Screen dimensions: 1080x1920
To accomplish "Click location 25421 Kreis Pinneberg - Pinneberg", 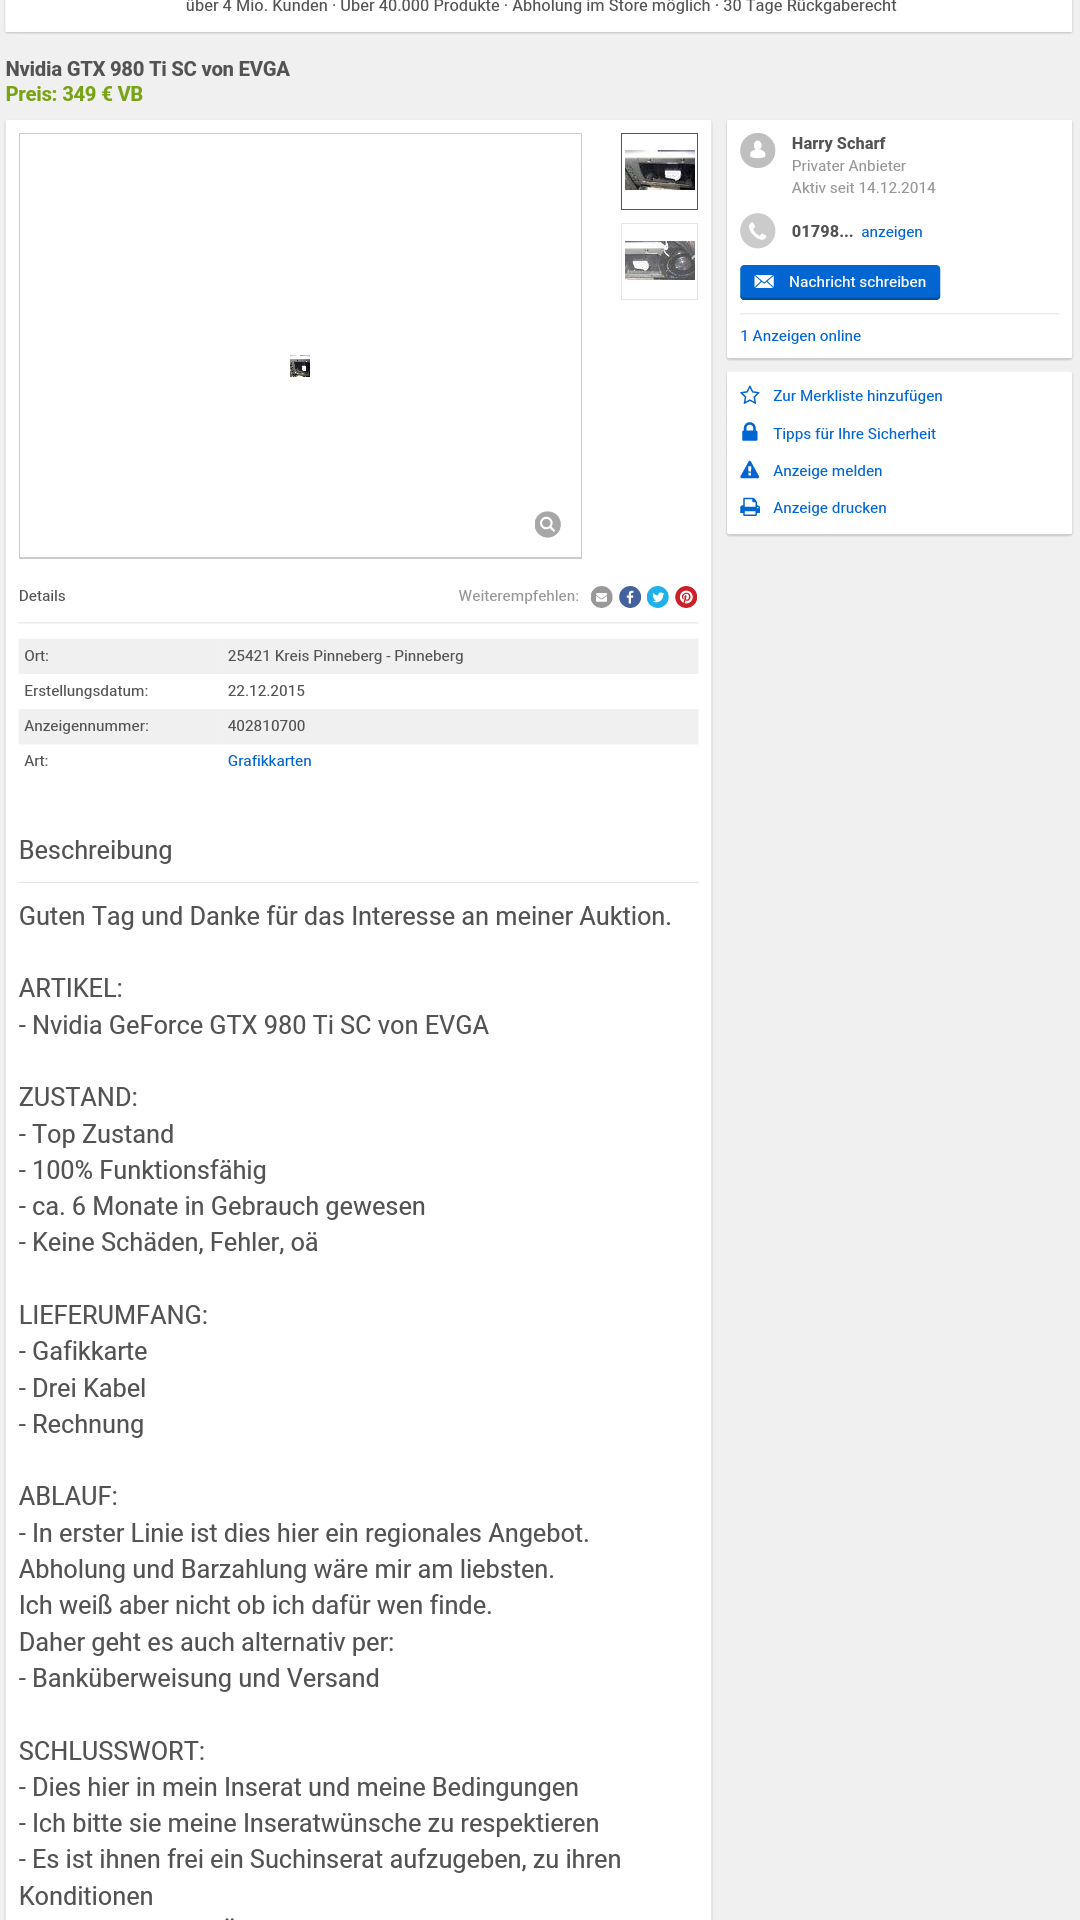I will pos(345,656).
